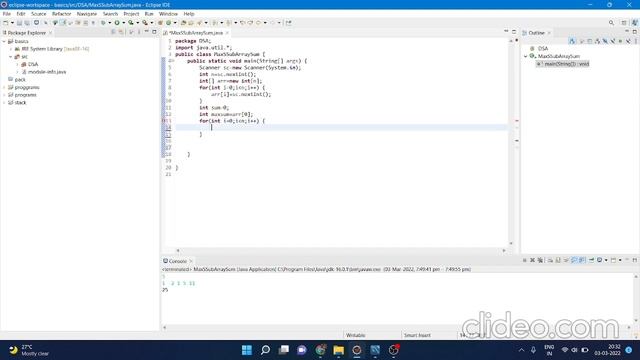Click the green Run toolbar icon

117,23
